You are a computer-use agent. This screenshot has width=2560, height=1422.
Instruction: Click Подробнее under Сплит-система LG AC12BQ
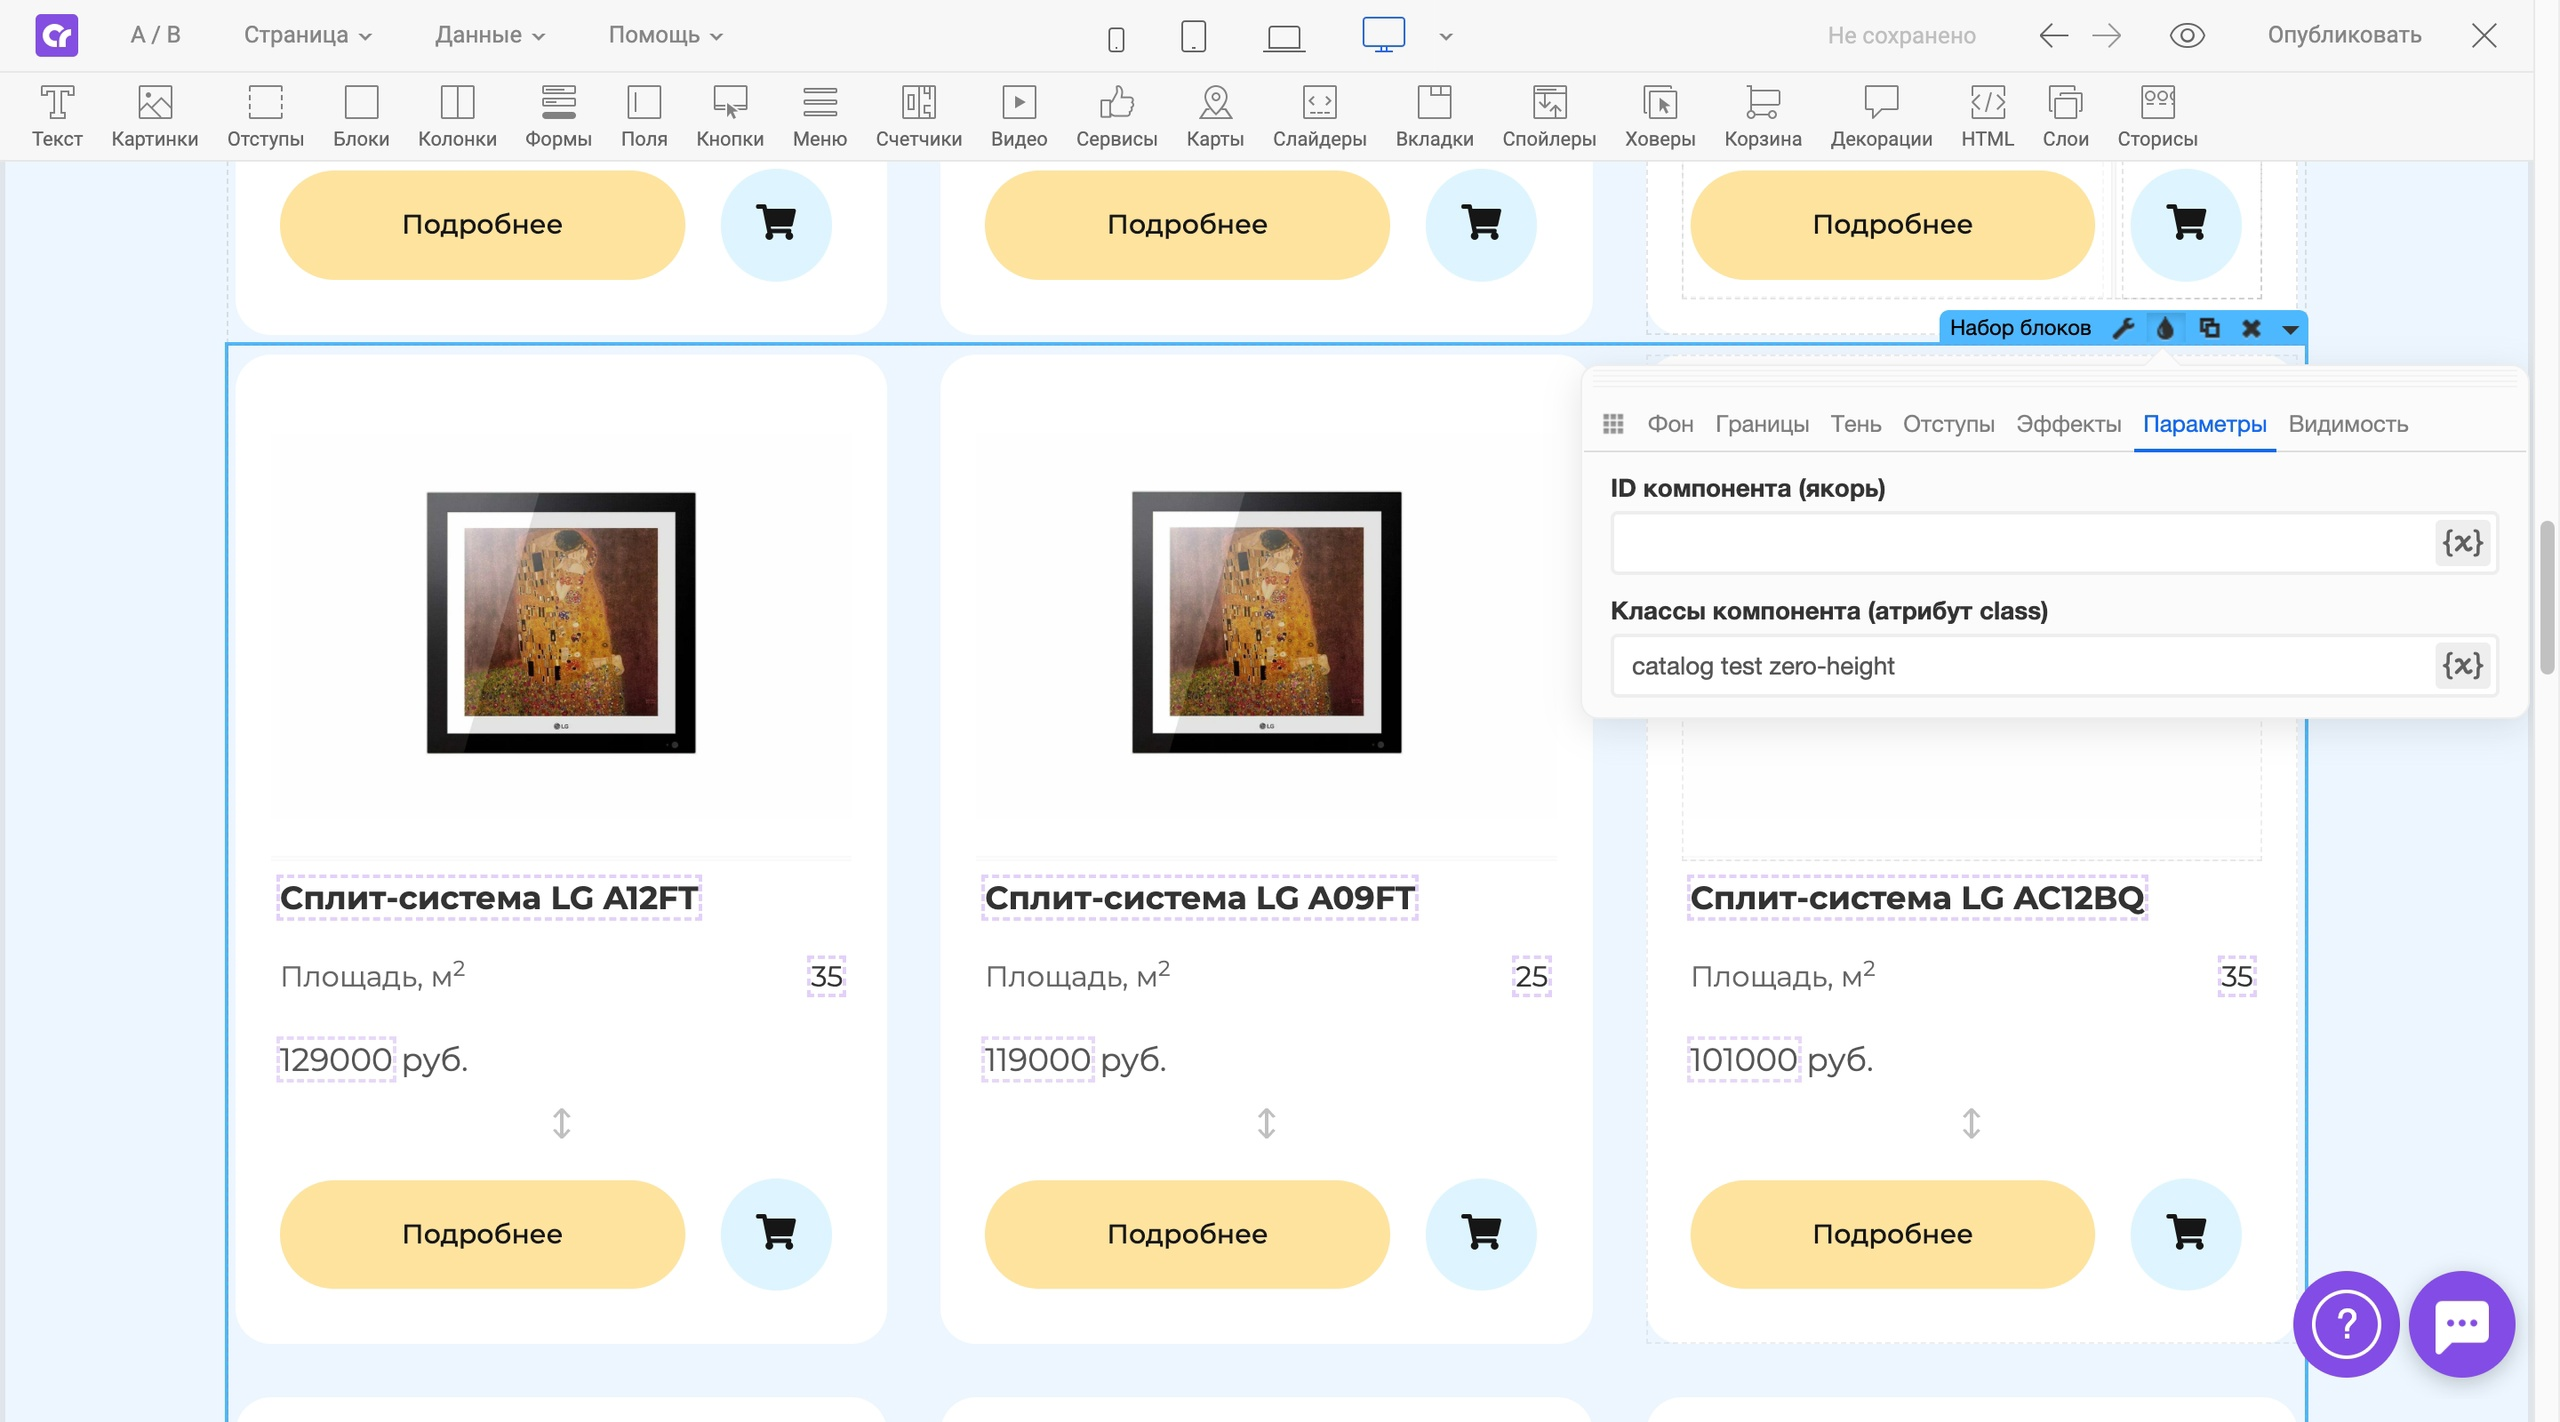[1892, 1234]
